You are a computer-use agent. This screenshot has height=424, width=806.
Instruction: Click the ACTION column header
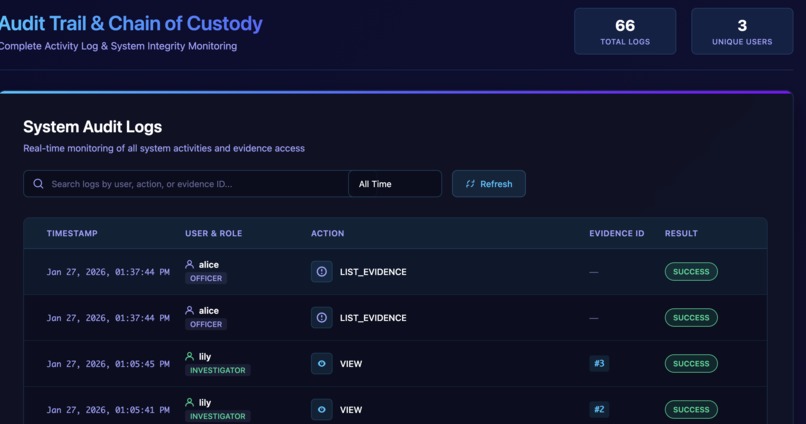pos(327,233)
